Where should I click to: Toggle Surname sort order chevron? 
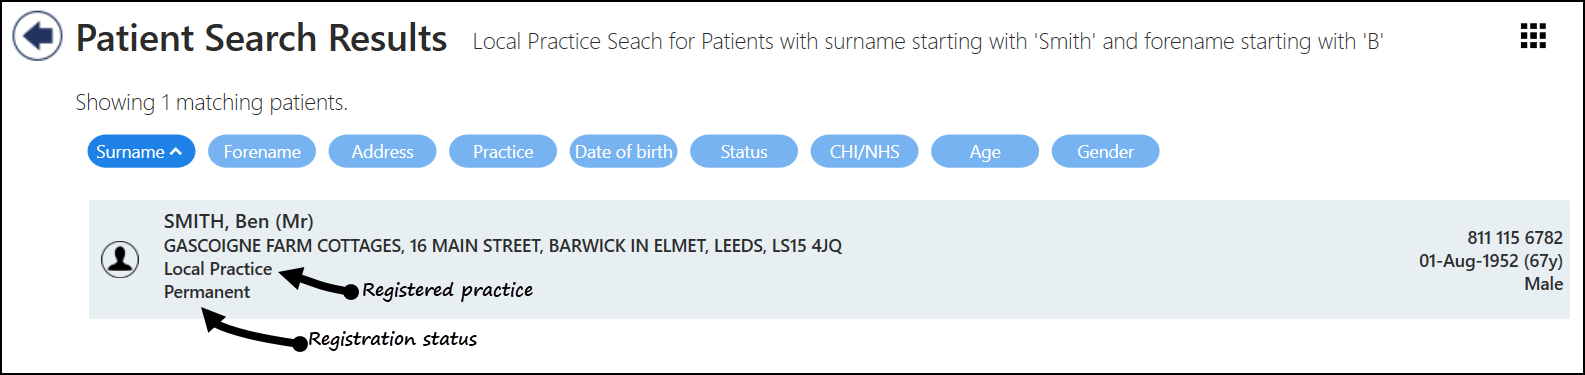(176, 152)
